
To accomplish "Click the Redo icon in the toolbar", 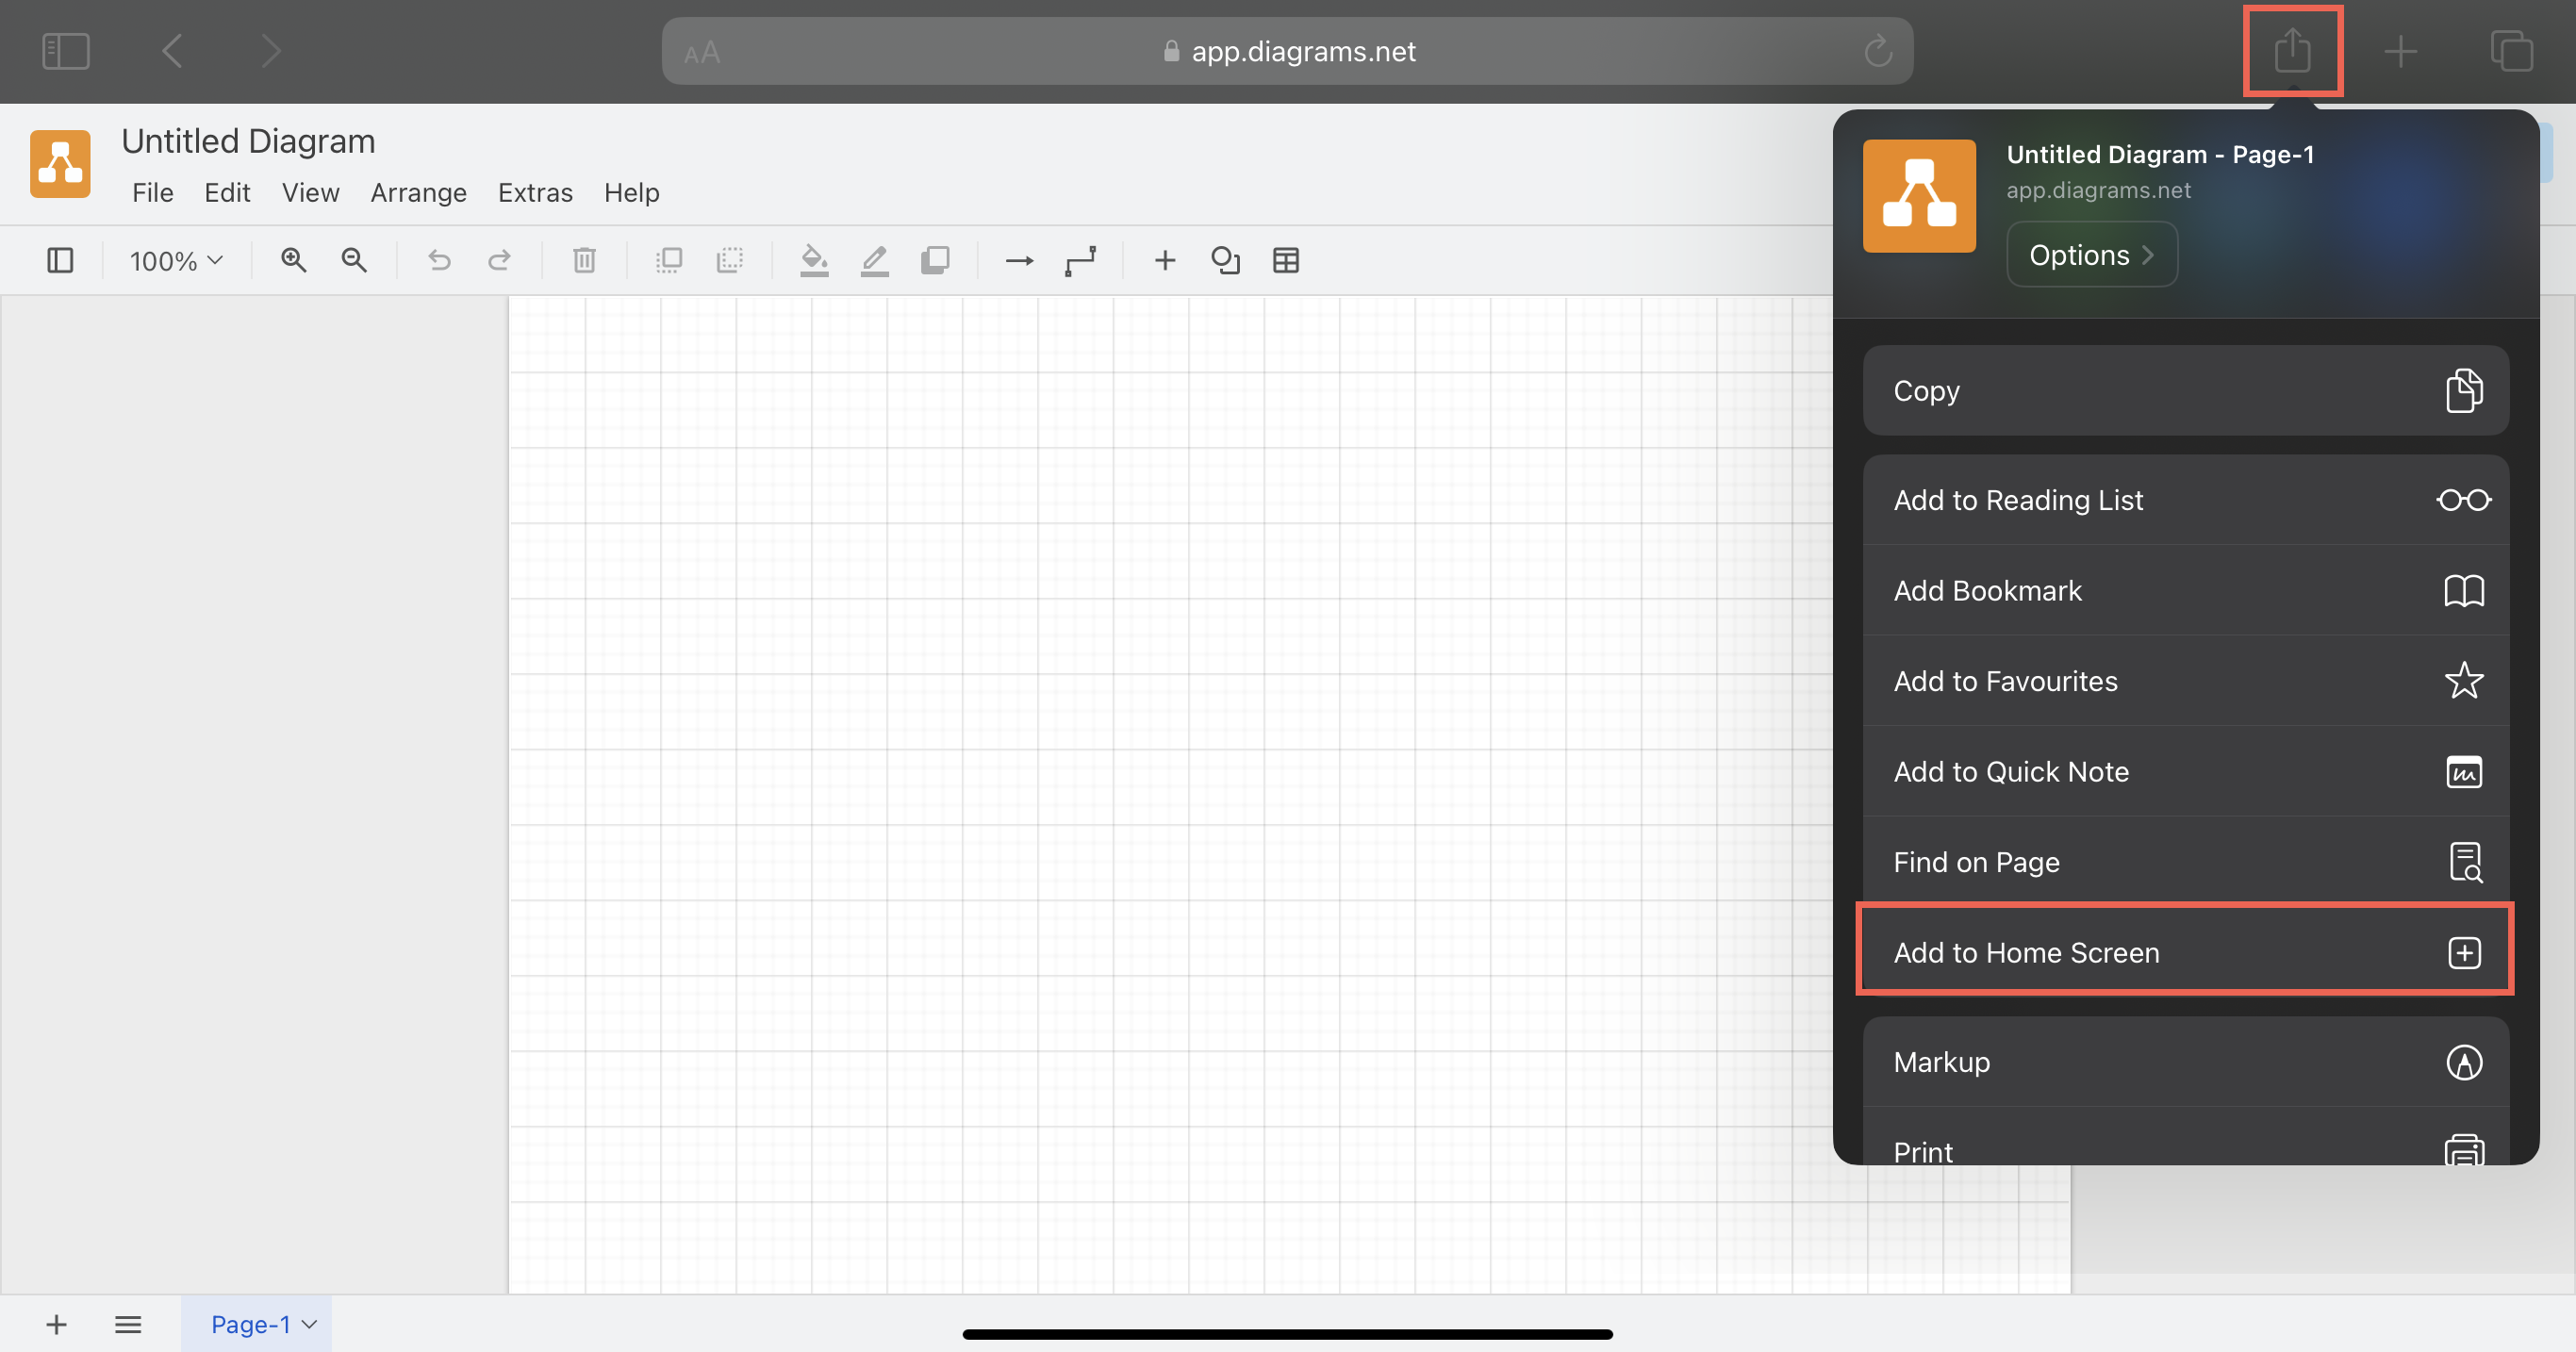I will coord(500,260).
